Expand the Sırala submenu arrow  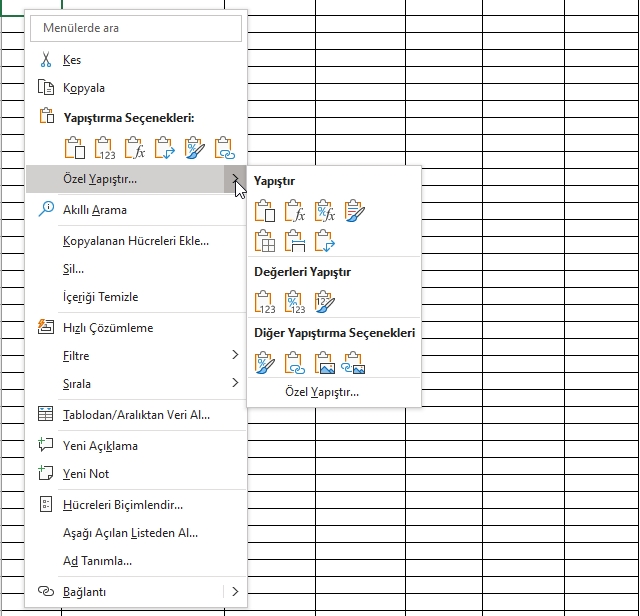click(235, 383)
